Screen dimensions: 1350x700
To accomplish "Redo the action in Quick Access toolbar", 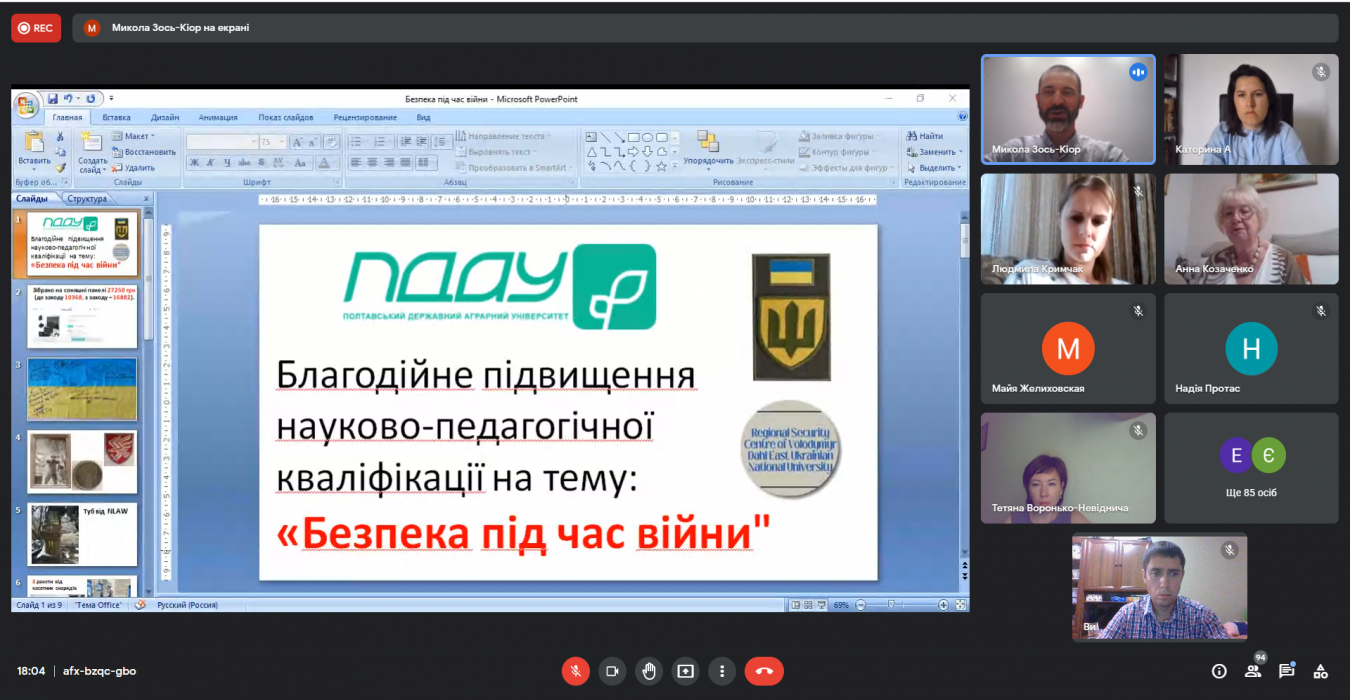I will pos(91,99).
